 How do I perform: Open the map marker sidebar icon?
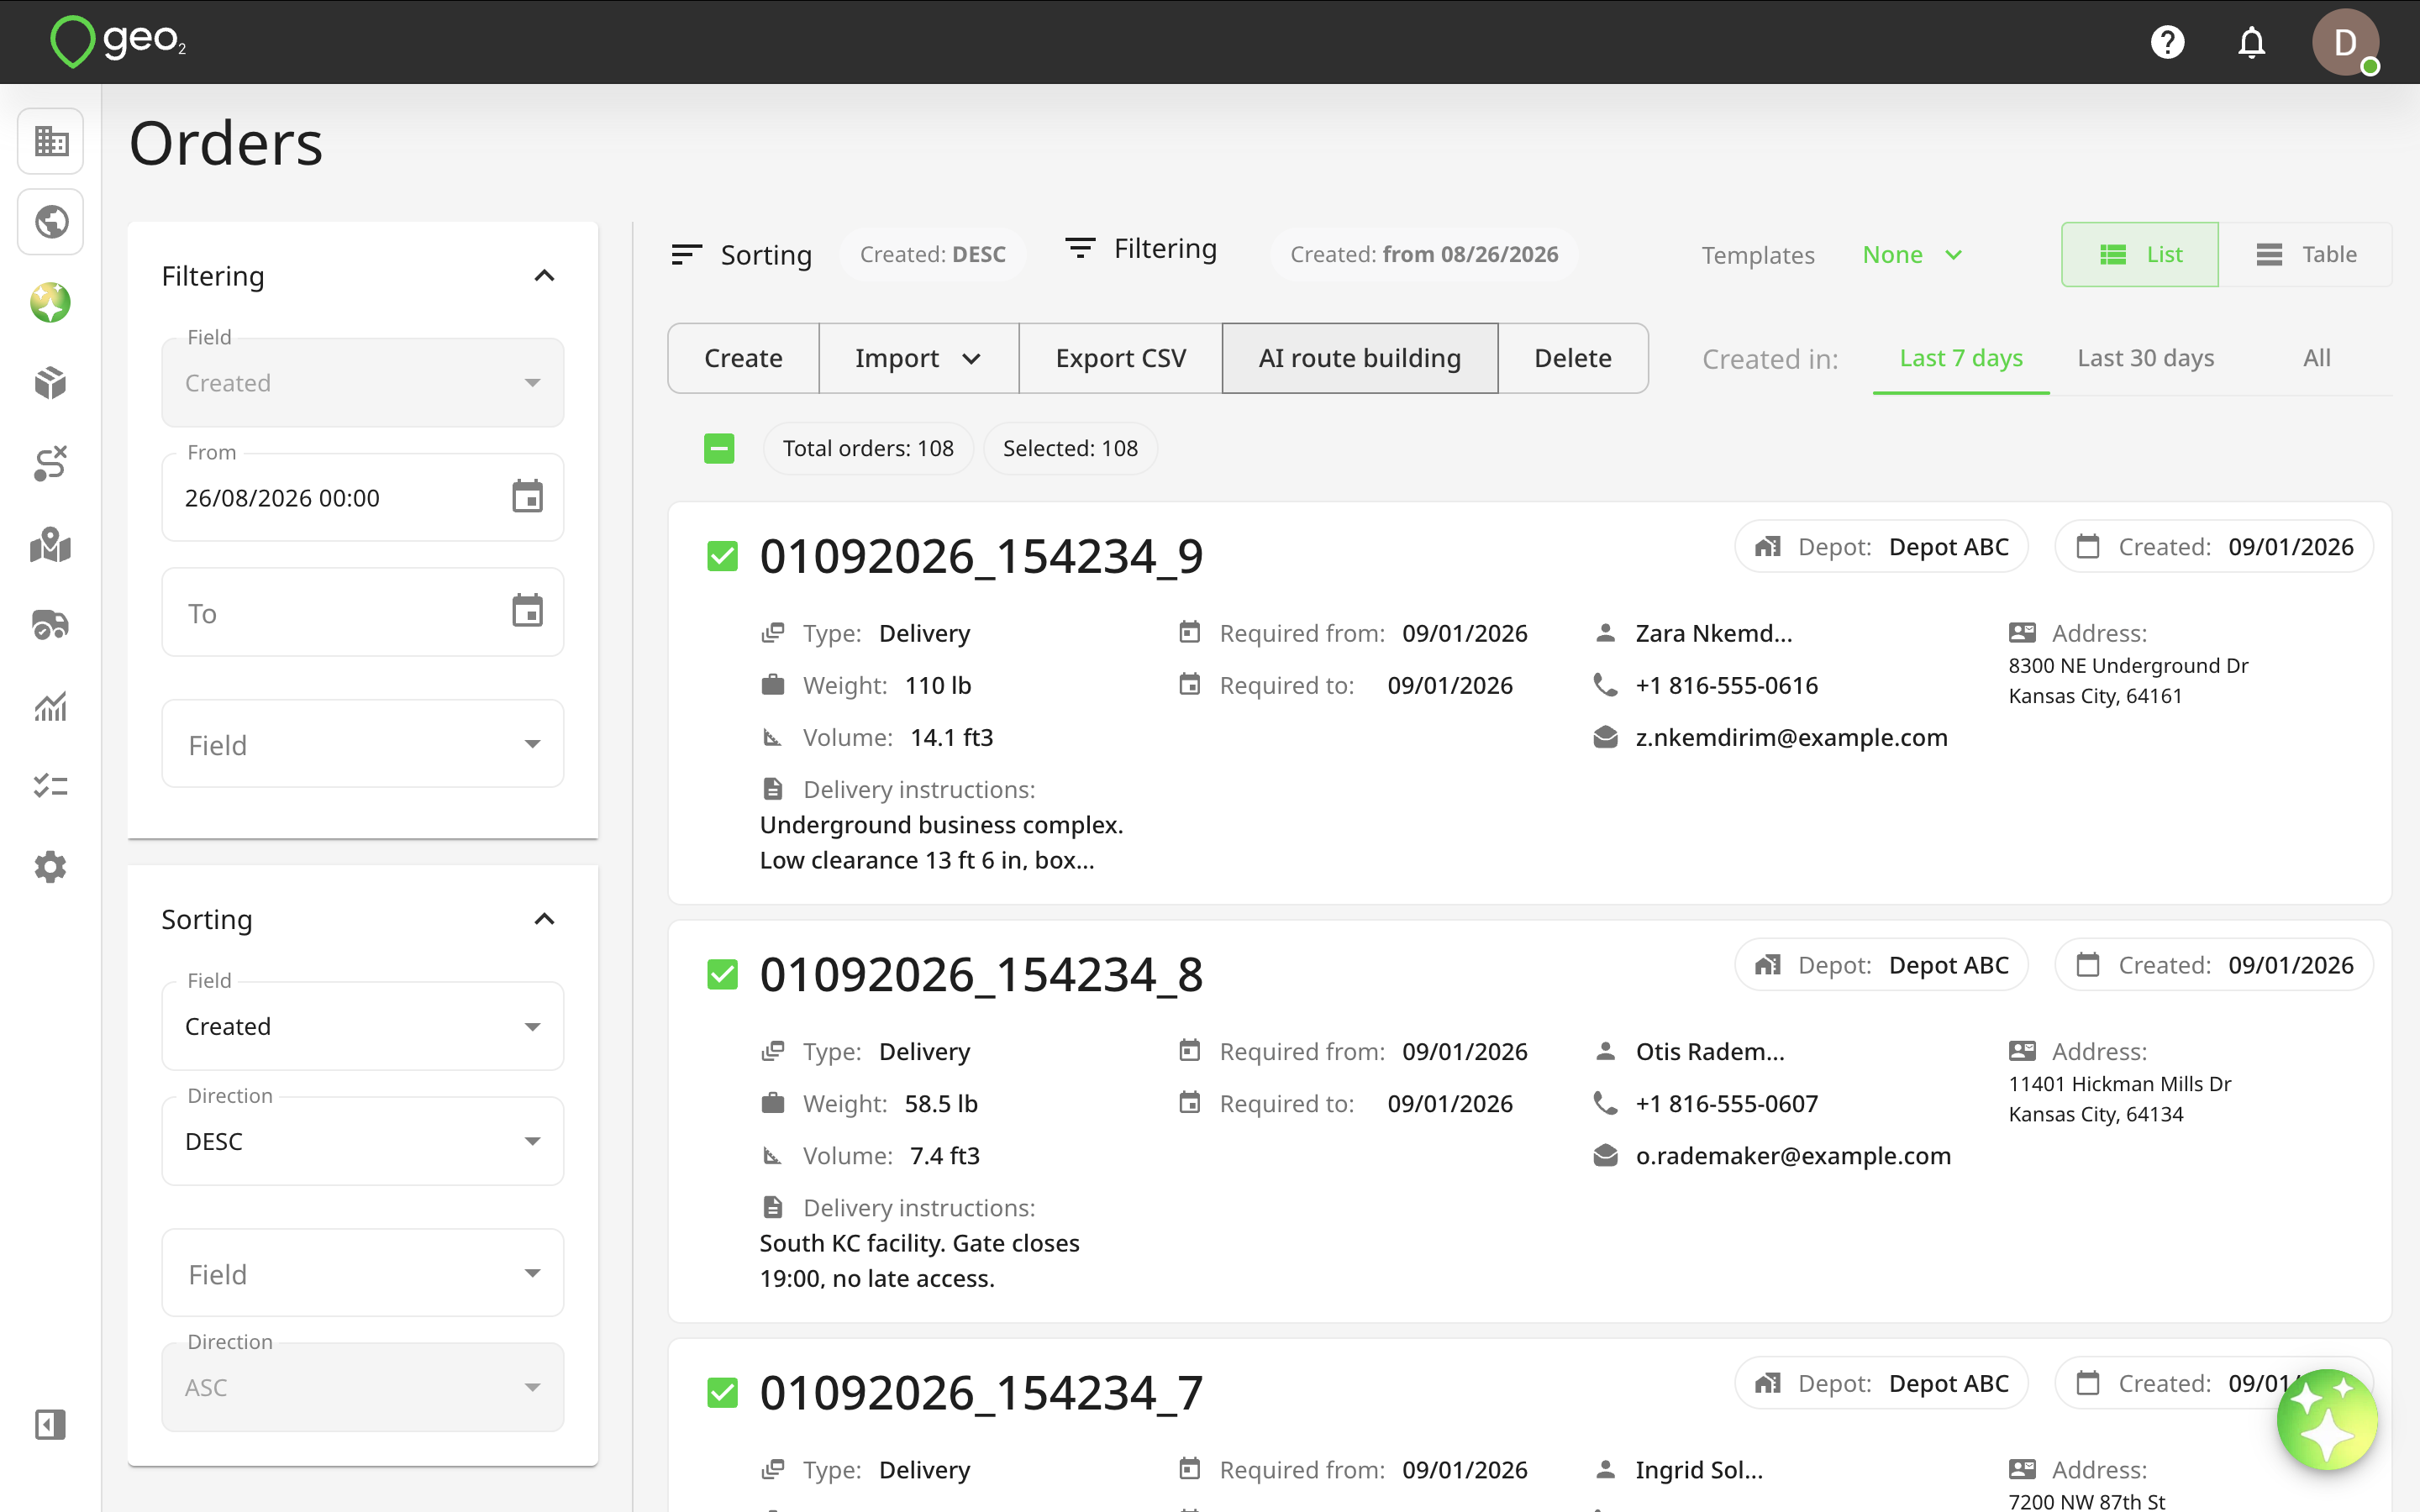[51, 545]
